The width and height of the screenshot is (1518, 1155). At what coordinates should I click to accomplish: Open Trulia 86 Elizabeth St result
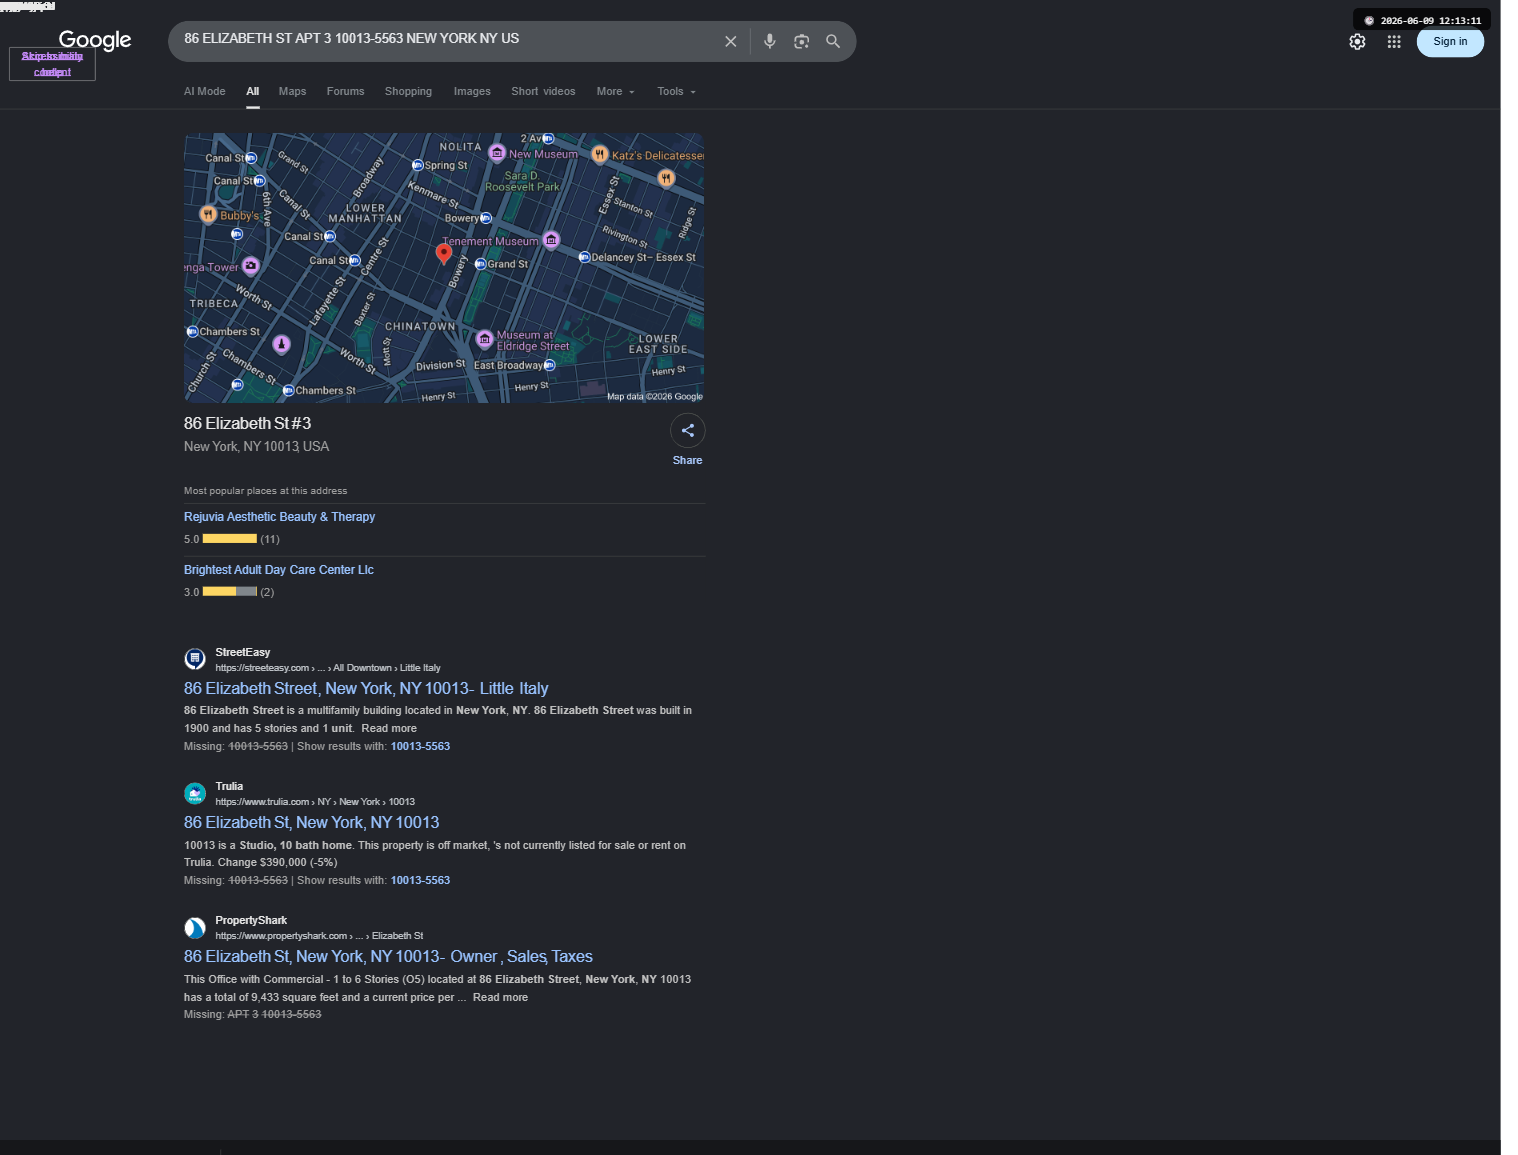point(312,822)
